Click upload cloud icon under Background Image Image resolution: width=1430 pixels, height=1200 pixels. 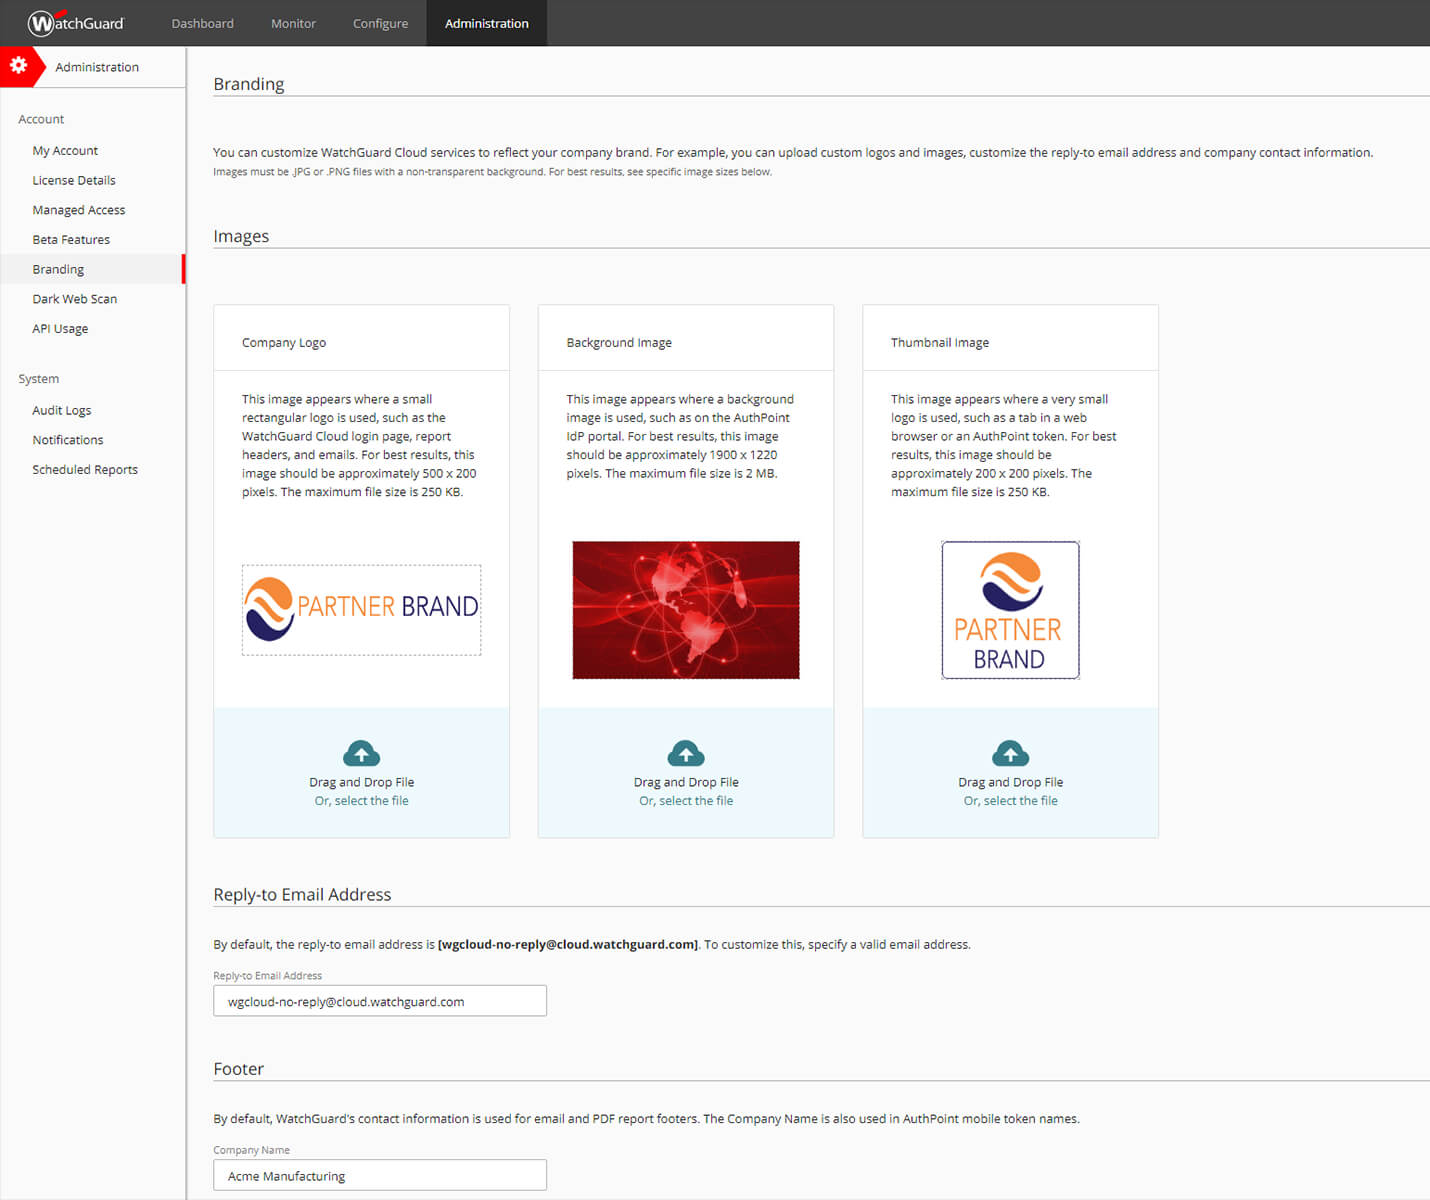click(x=686, y=753)
